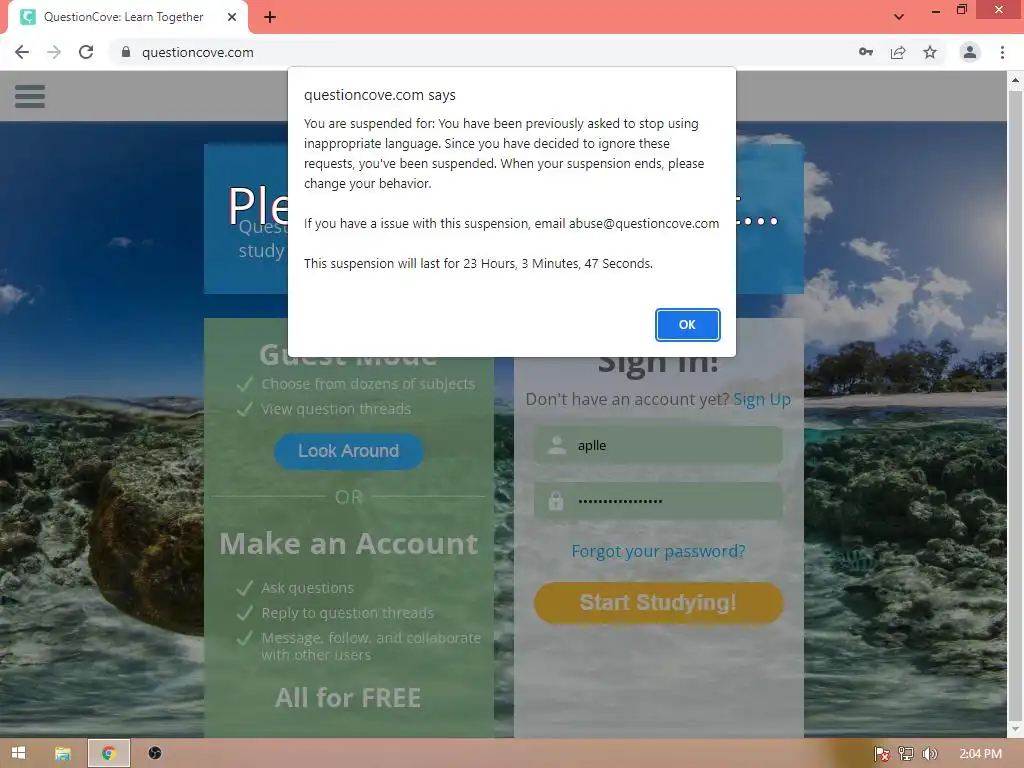
Task: Click 'Choose from dozens of subjects' text
Action: tap(368, 384)
